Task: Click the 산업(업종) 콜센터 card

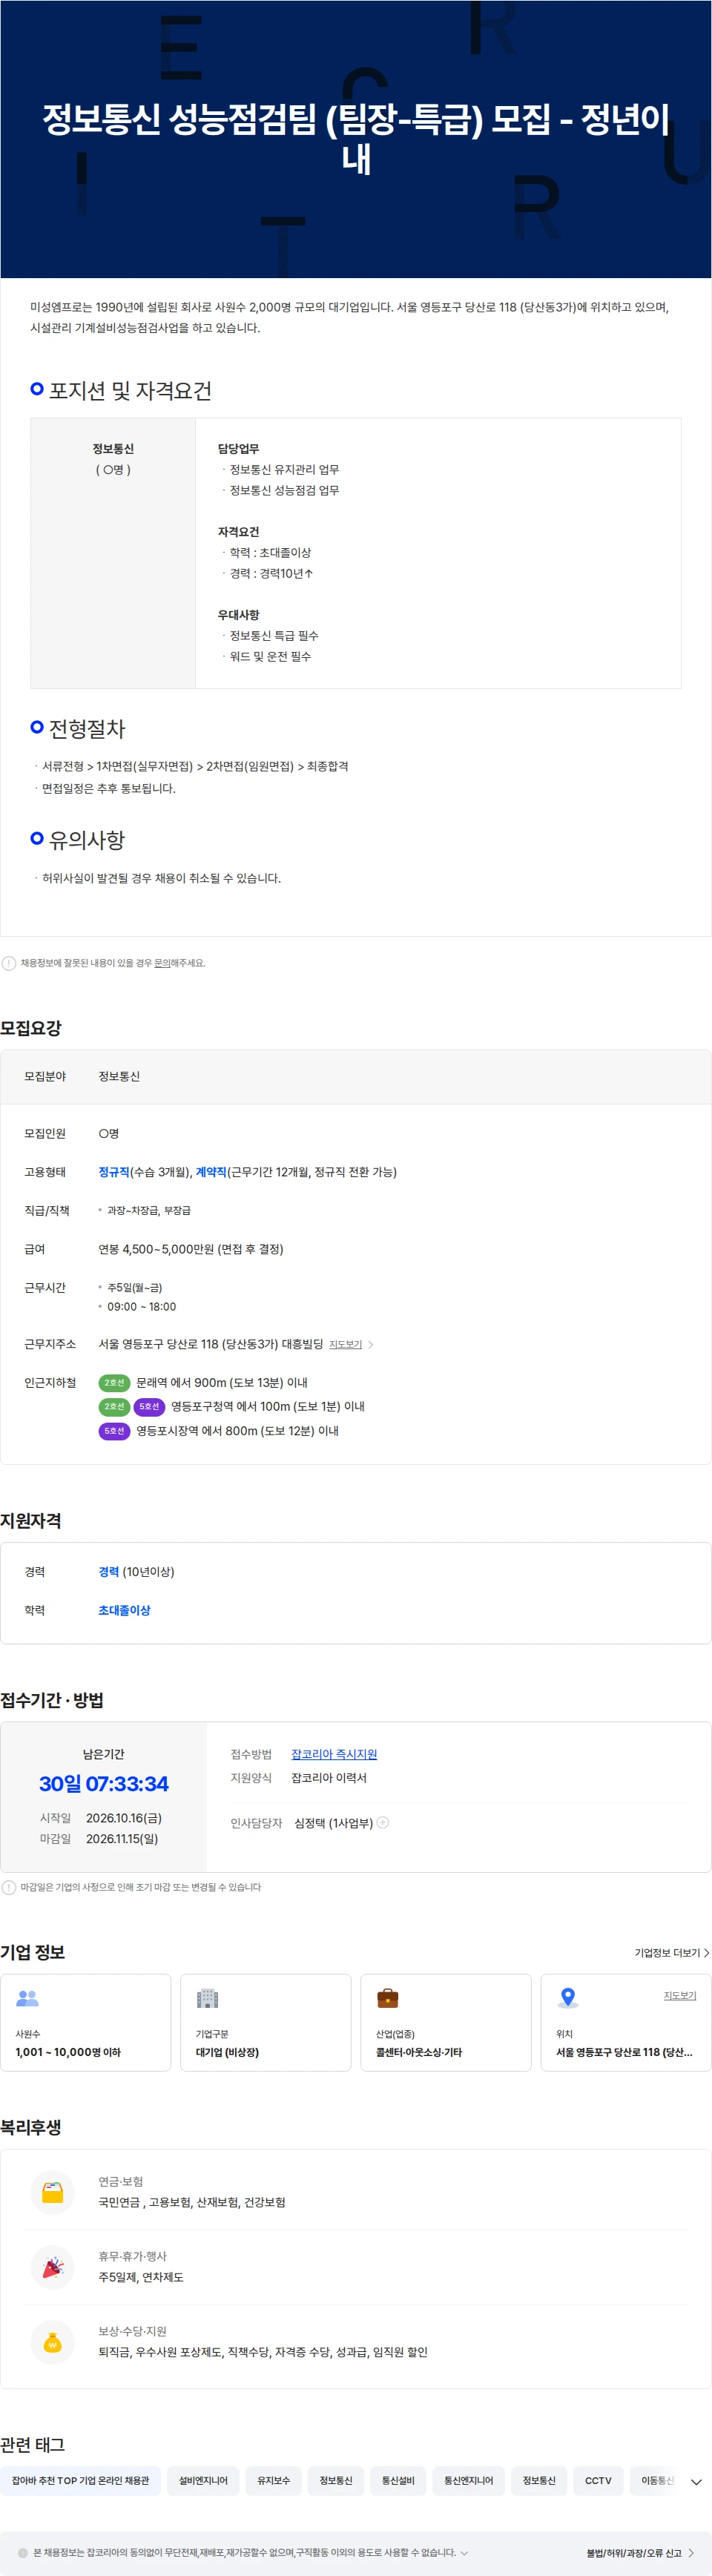Action: click(446, 2022)
